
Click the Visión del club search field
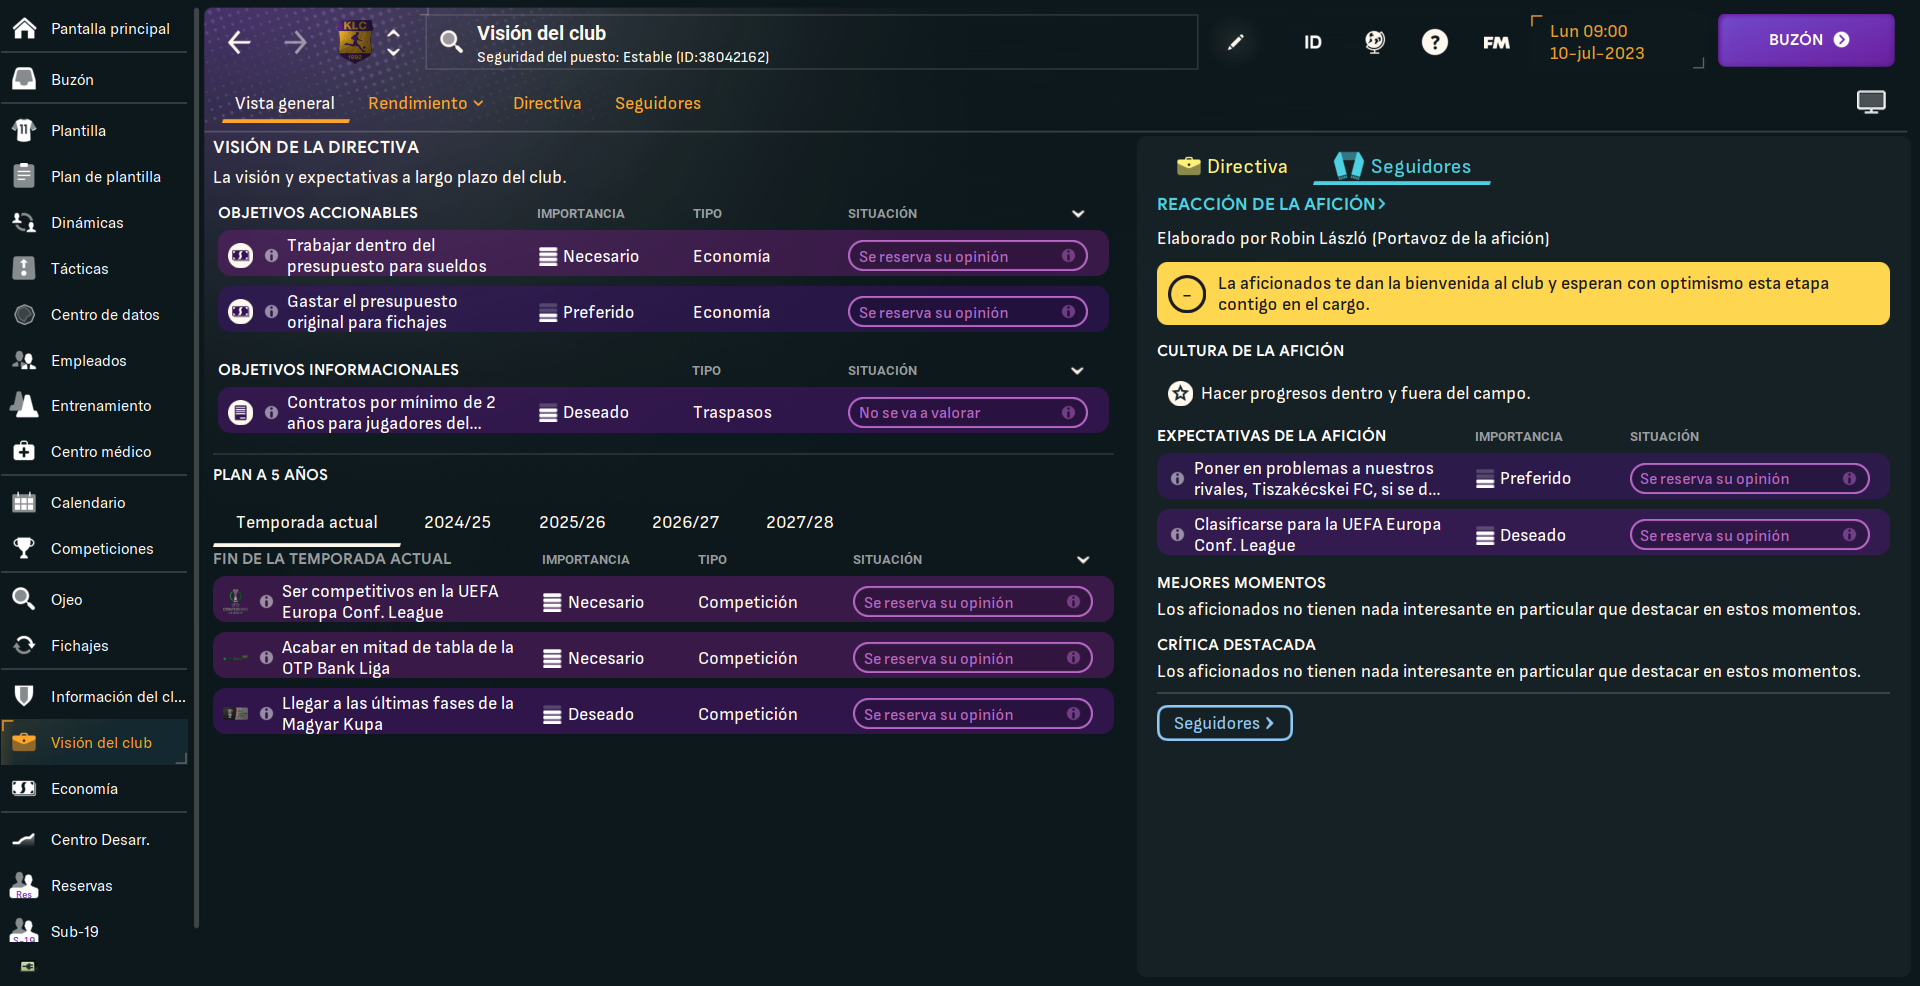pyautogui.click(x=812, y=42)
